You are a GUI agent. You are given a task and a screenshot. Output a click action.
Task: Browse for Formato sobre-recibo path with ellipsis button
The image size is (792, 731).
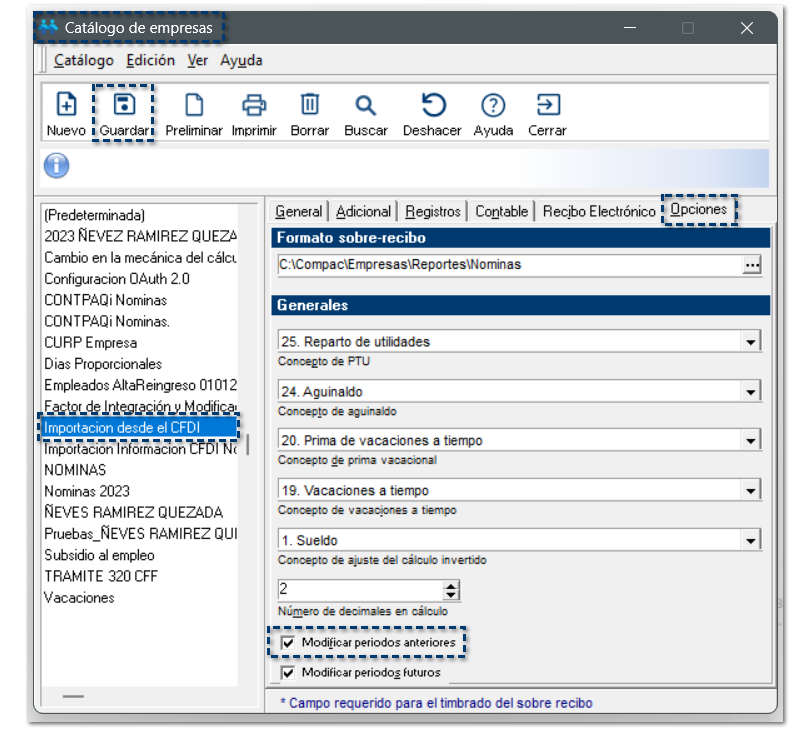751,265
